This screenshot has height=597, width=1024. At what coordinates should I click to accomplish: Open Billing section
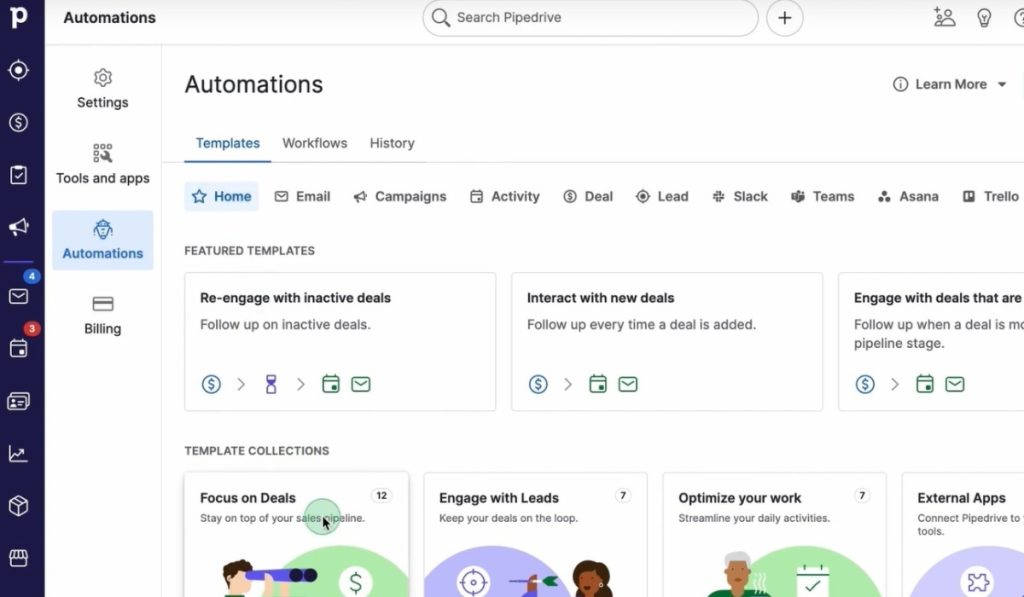coord(103,315)
